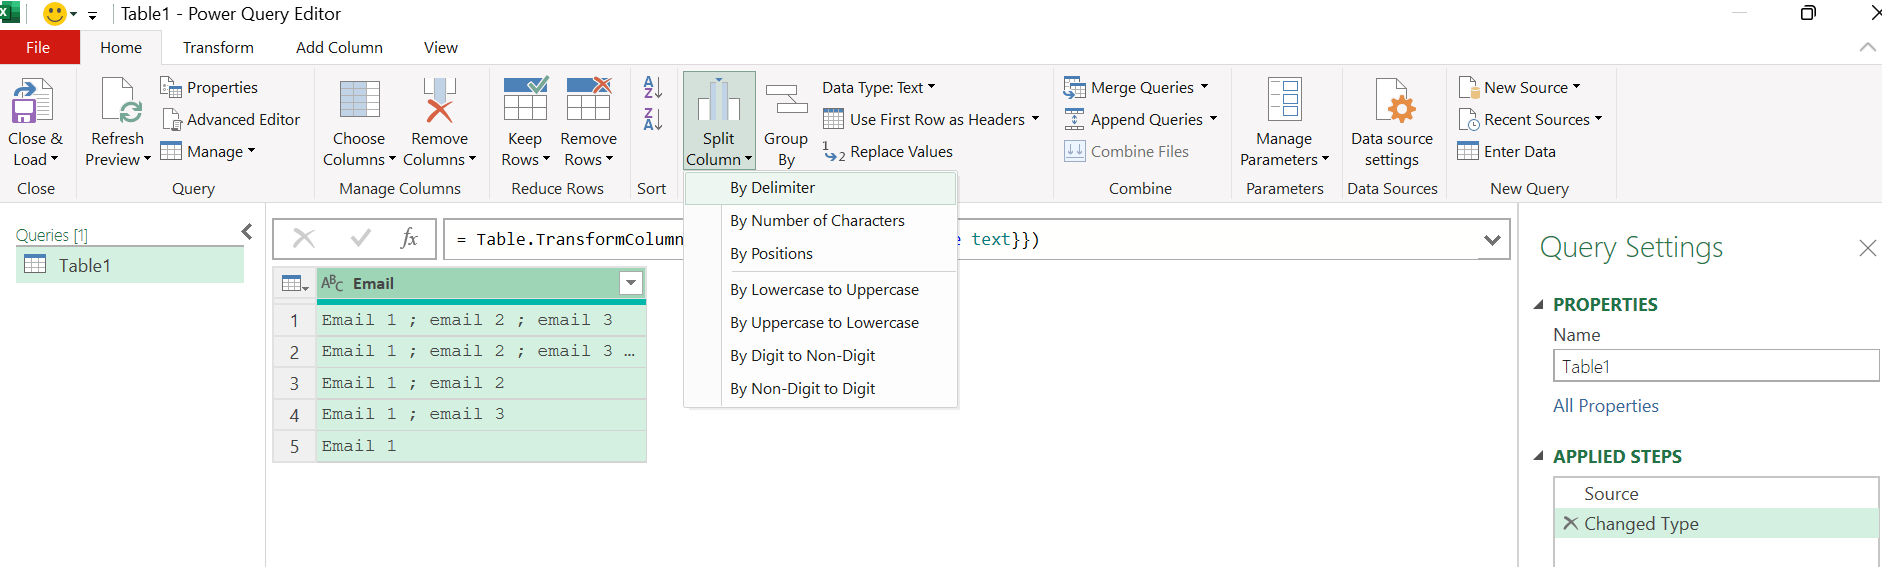The width and height of the screenshot is (1882, 567).
Task: Collapse the Queries pane with the arrow
Action: [x=247, y=232]
